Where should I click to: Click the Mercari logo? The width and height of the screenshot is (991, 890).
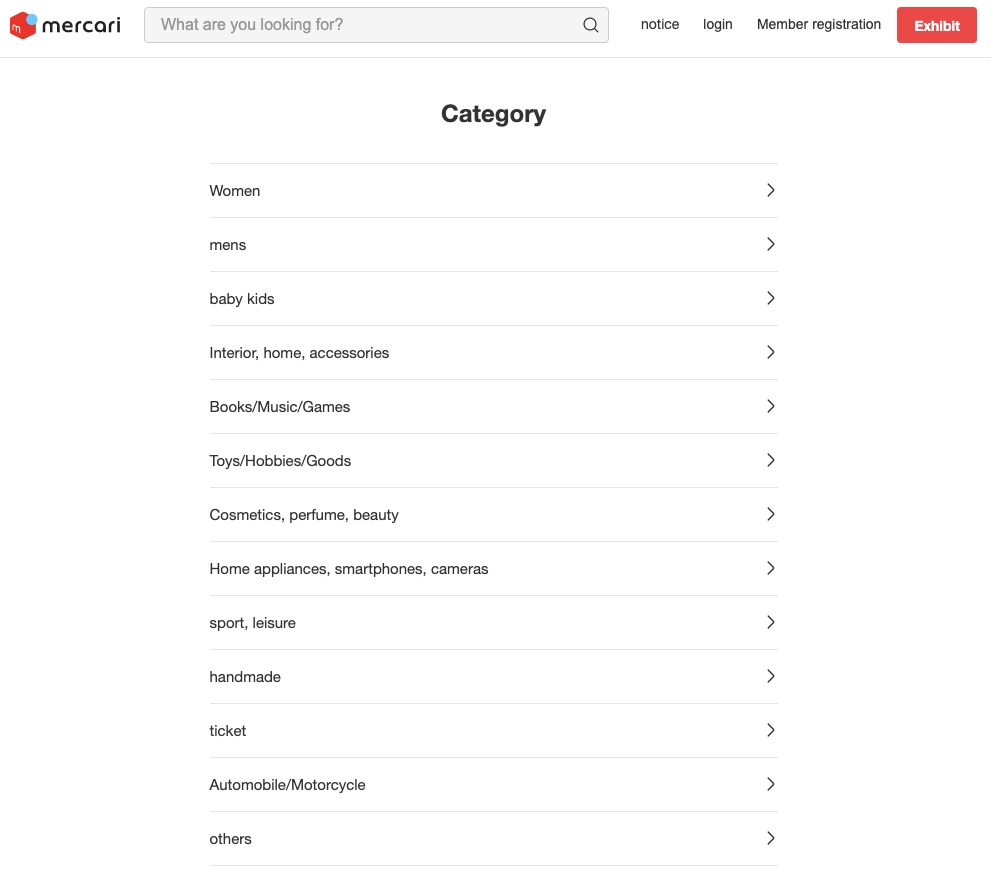(65, 25)
